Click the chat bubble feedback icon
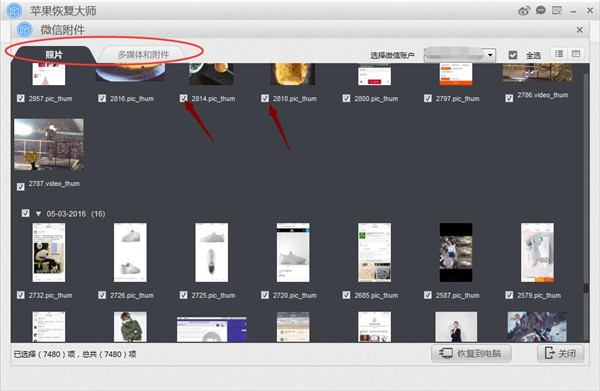The image size is (600, 391). [540, 10]
